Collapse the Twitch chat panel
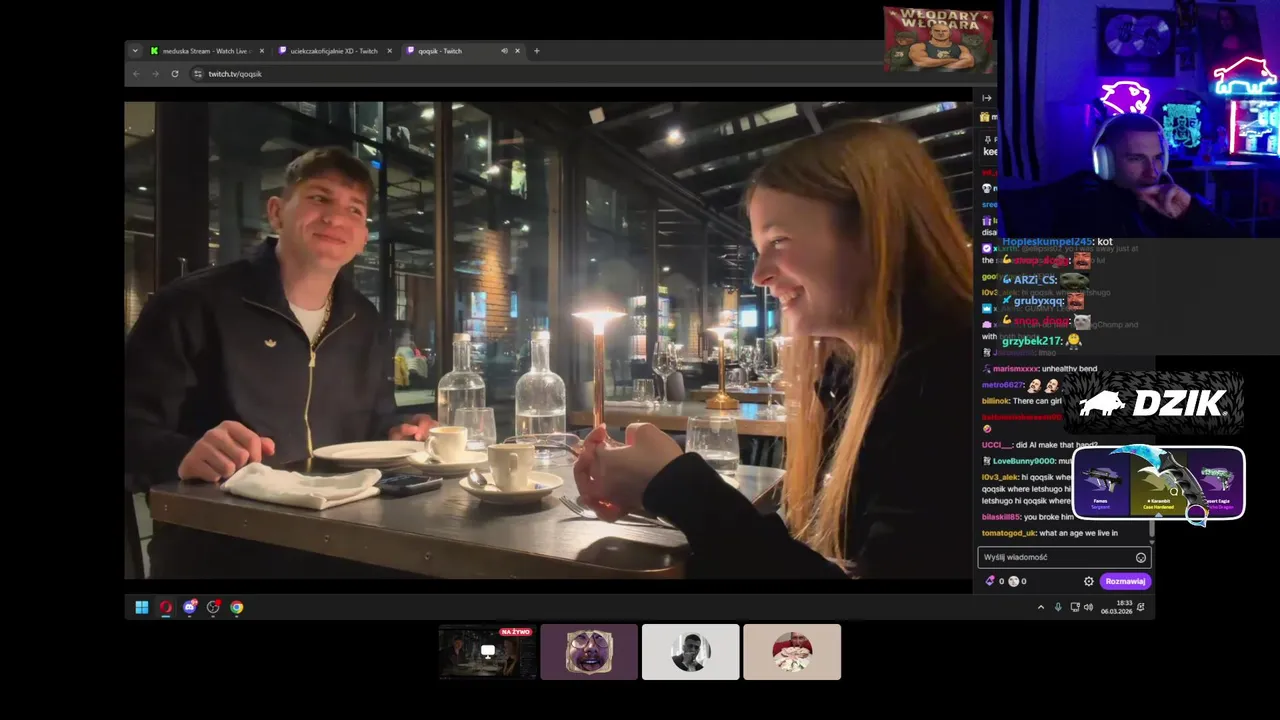1280x720 pixels. point(987,98)
